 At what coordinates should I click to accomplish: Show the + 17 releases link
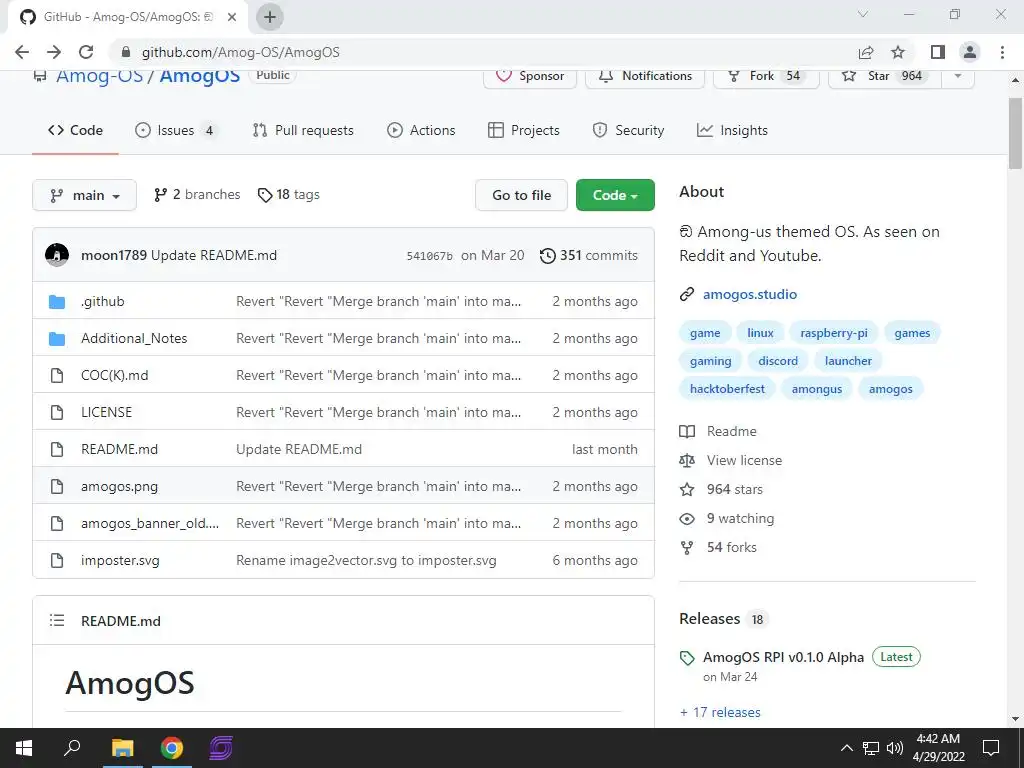pos(720,712)
